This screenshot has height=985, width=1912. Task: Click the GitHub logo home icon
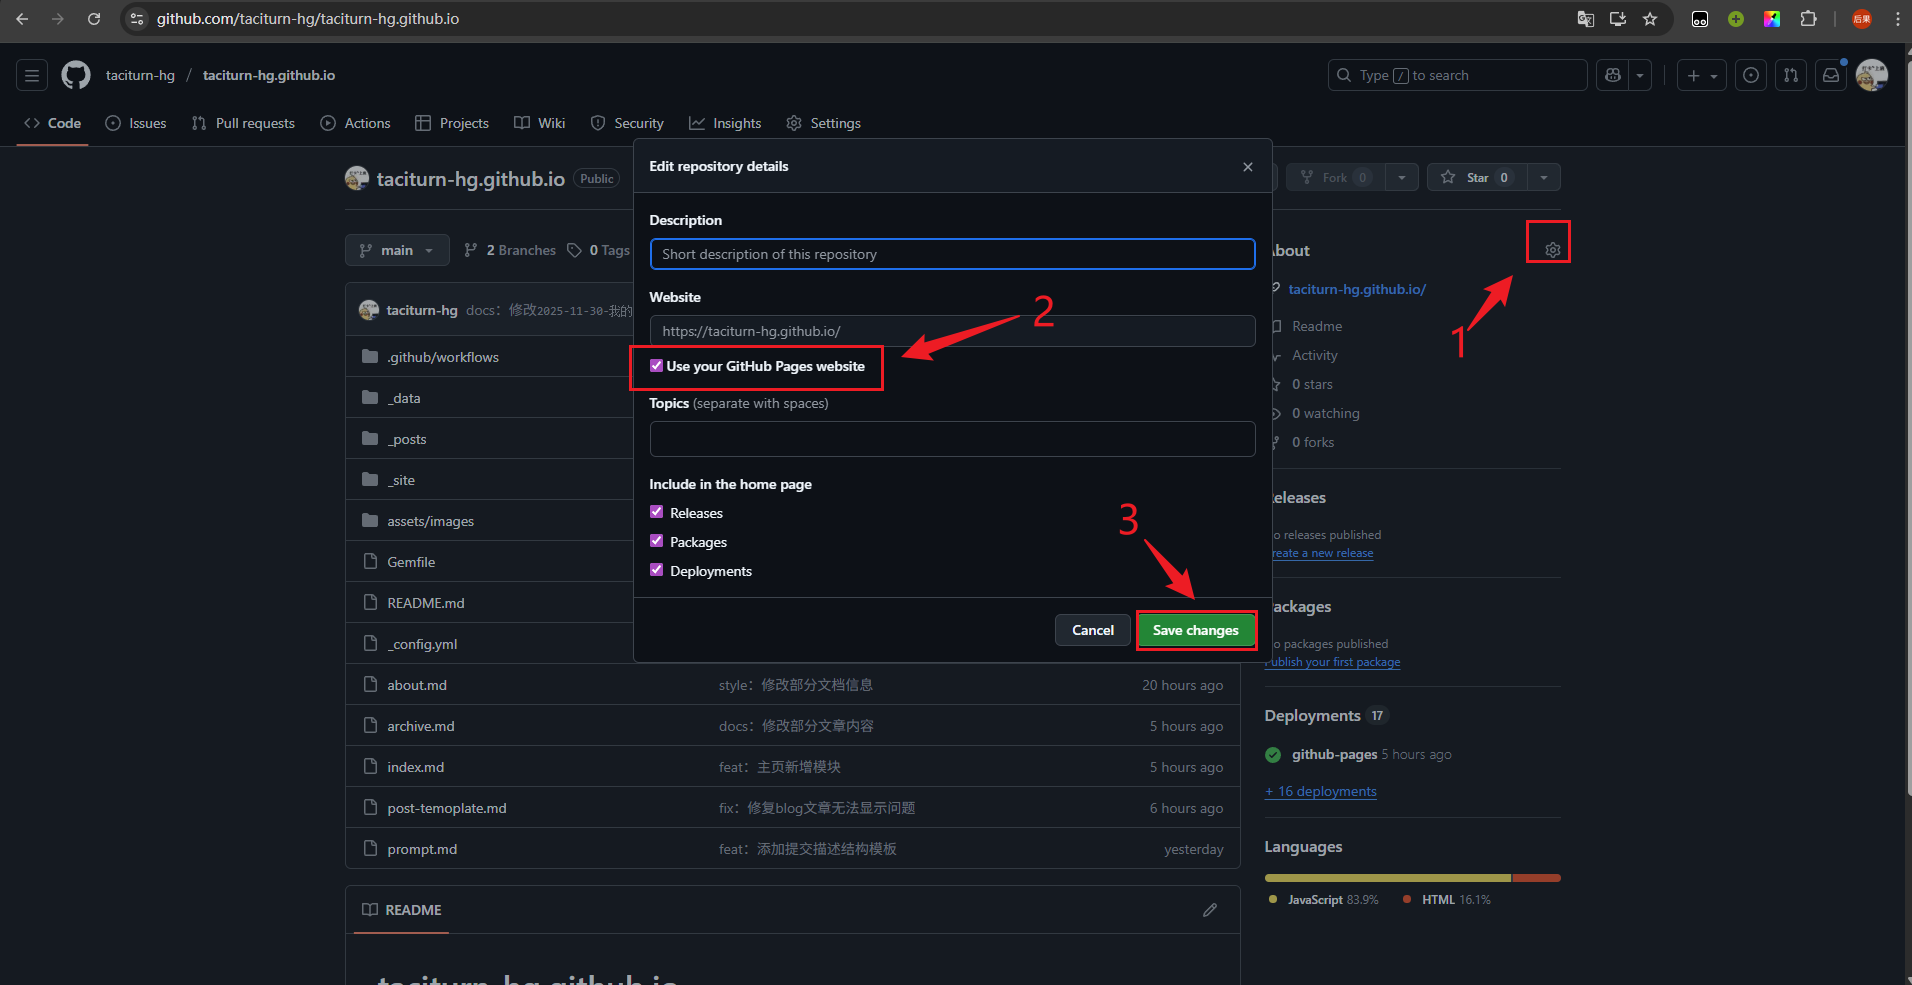point(76,75)
